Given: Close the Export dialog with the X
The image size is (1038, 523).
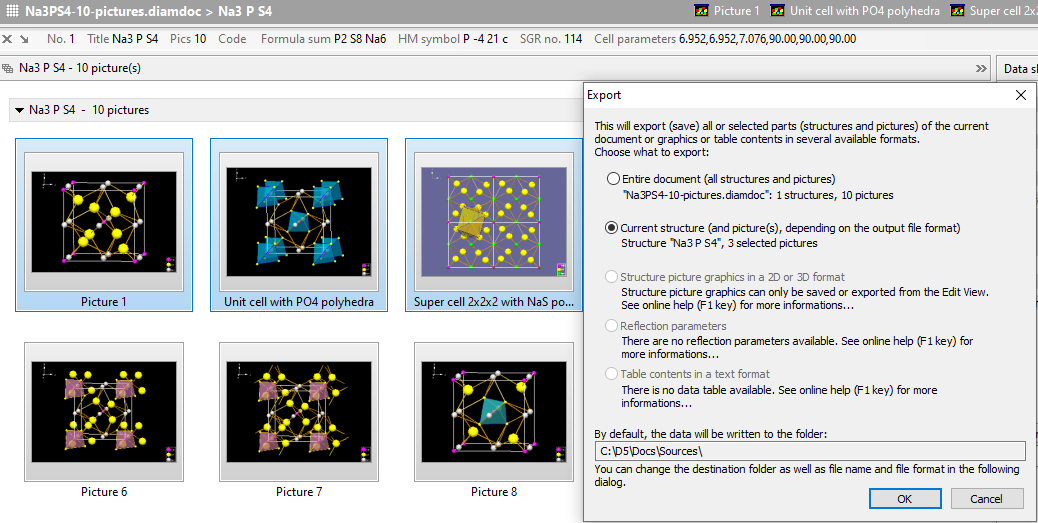Looking at the screenshot, I should click(1020, 95).
